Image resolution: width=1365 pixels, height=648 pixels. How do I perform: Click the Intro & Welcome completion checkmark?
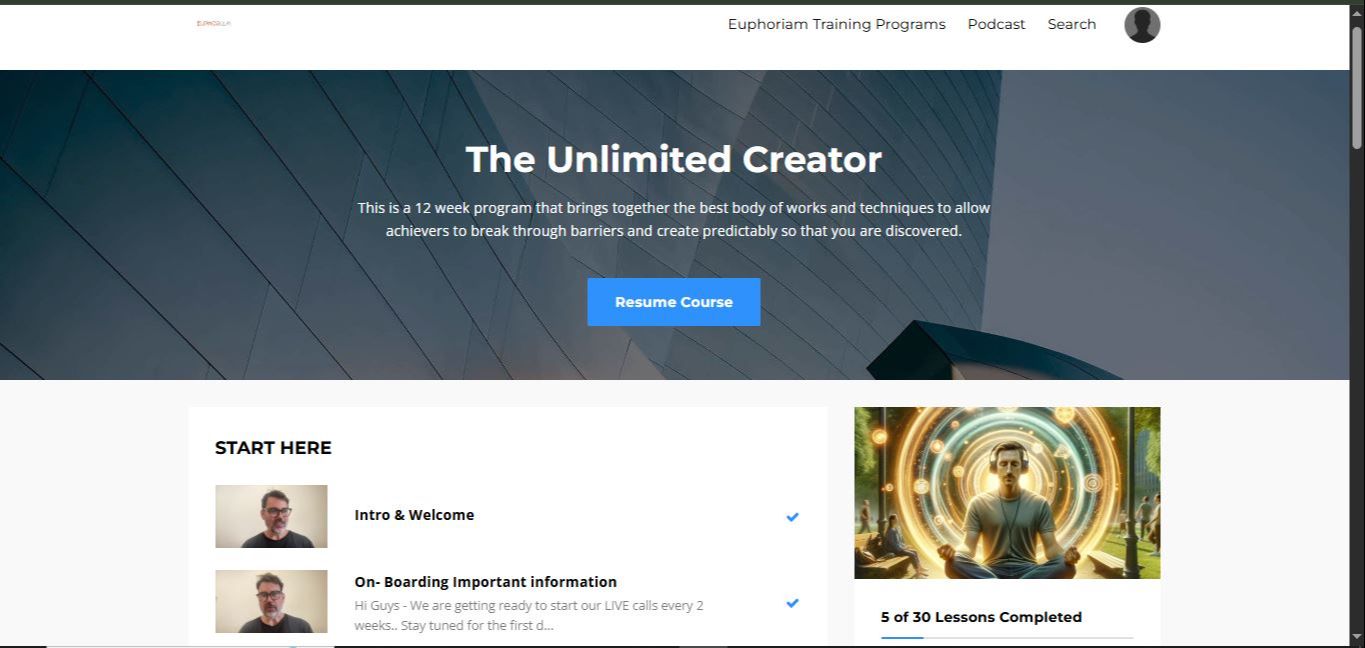coord(792,517)
